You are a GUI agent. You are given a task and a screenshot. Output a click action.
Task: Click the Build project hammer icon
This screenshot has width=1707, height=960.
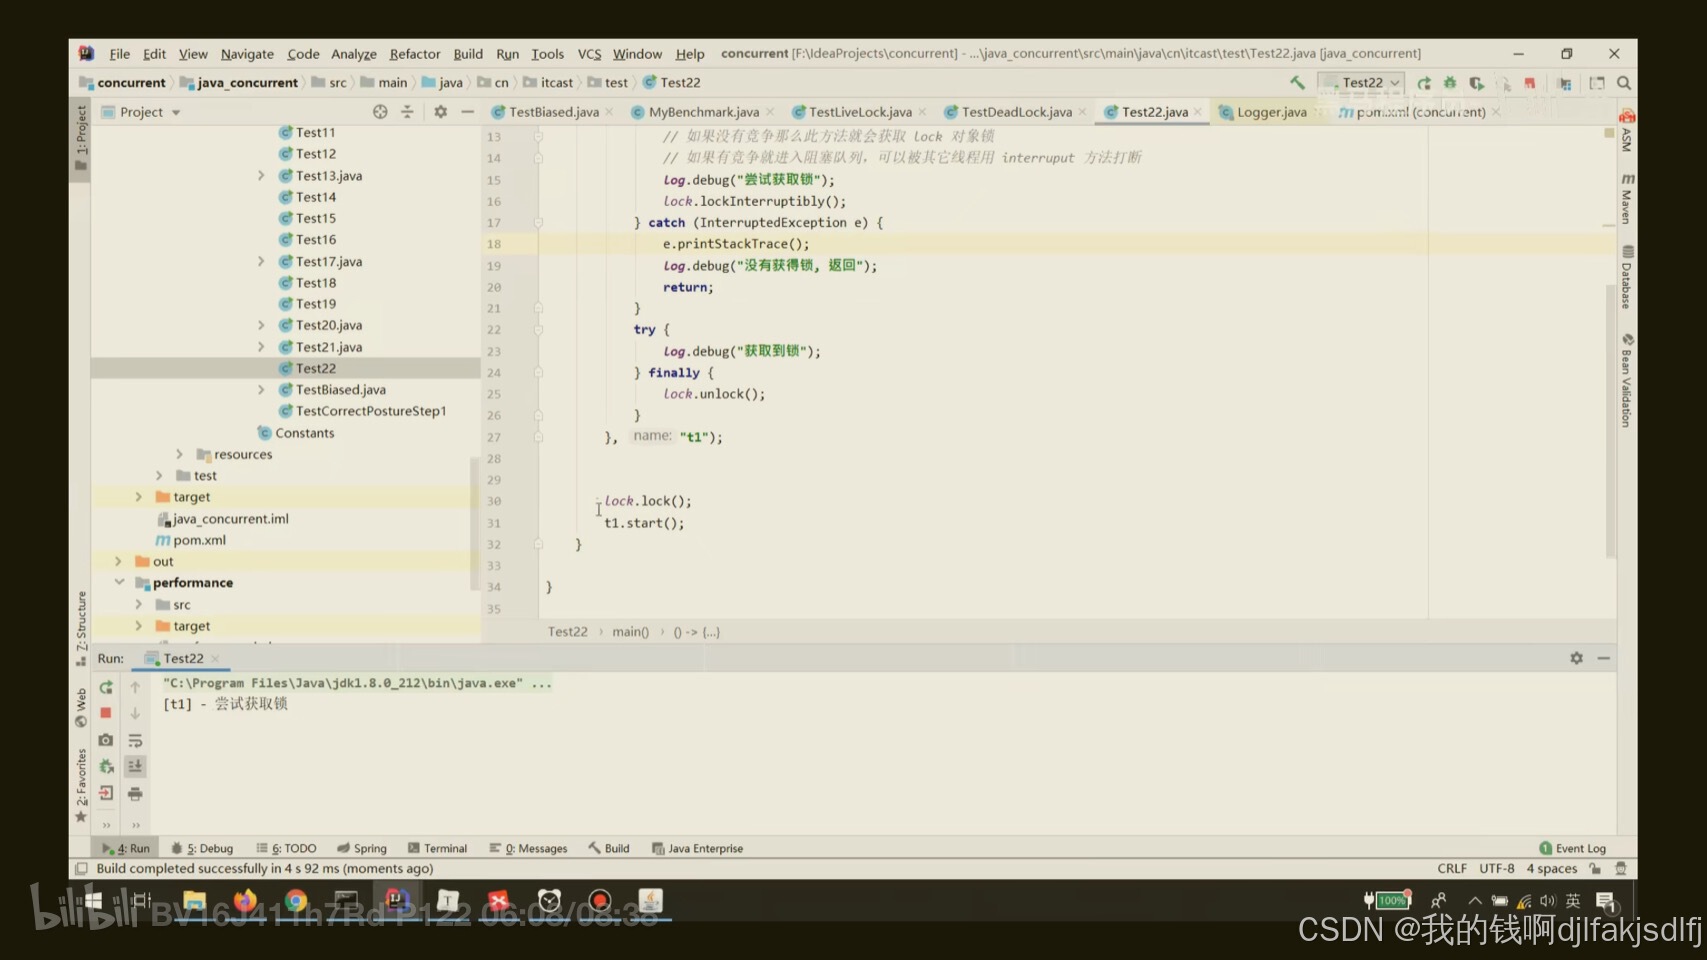(x=1297, y=83)
